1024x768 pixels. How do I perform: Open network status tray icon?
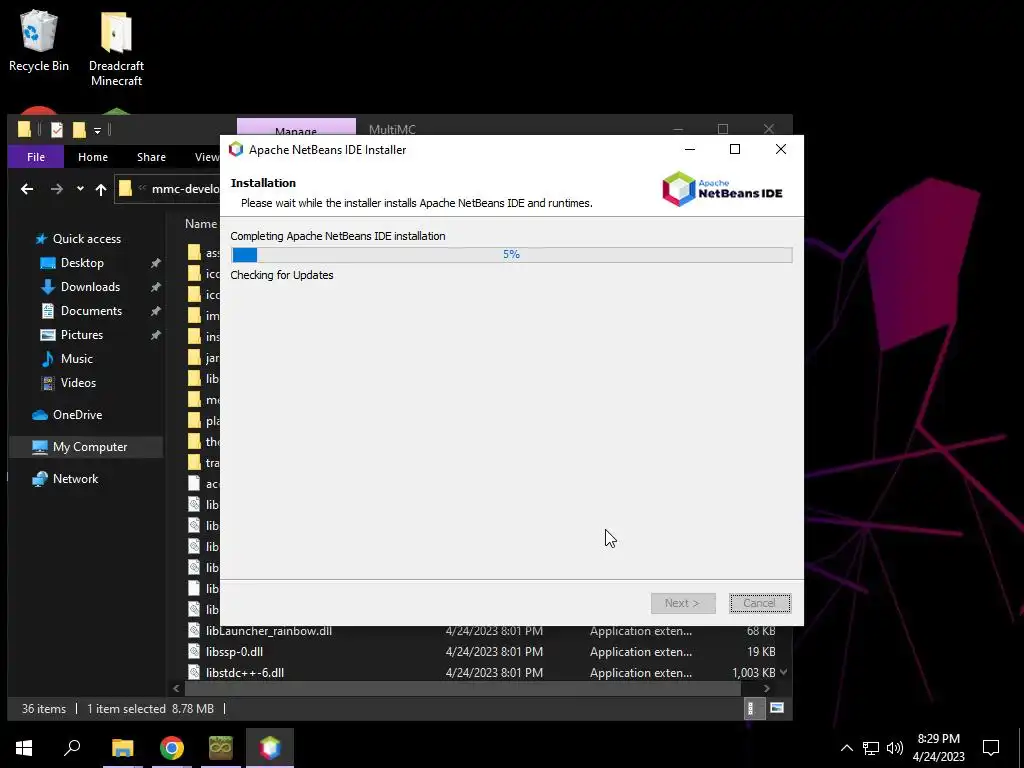[871, 748]
